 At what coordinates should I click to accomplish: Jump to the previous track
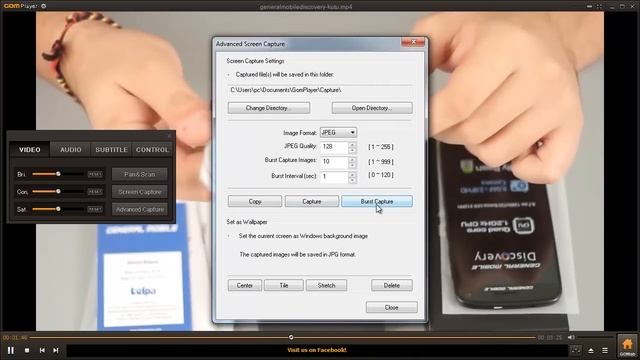point(42,350)
